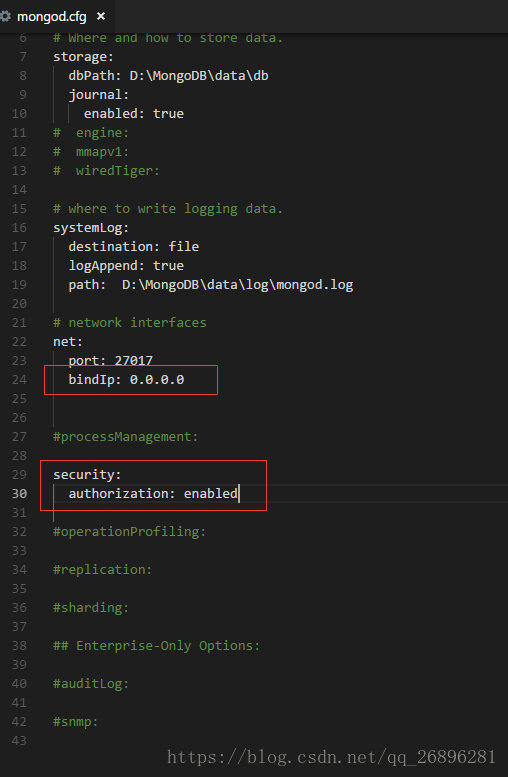Click the 'systemLog:' line
508x777 pixels.
pyautogui.click(x=91, y=227)
